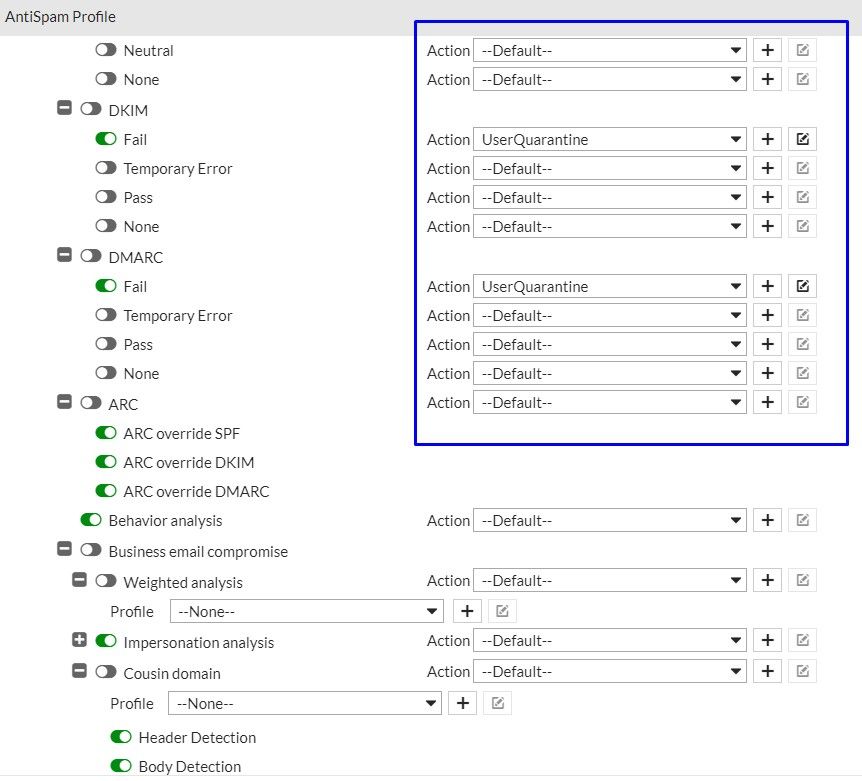Edit the DKIM Fail UserQuarantine action
The image size is (862, 781).
click(802, 139)
